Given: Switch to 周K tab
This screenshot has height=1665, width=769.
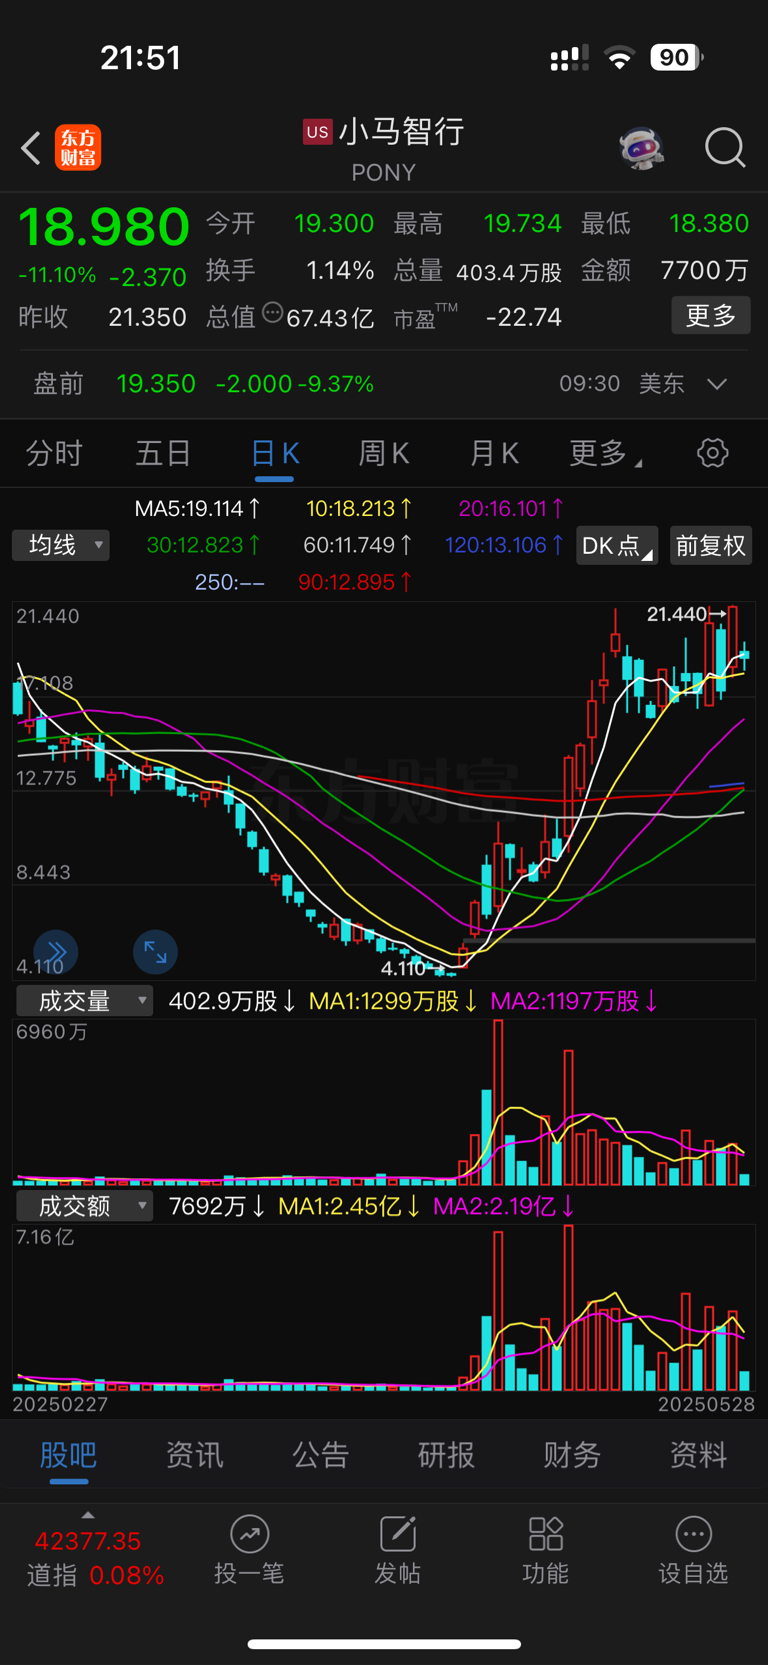Looking at the screenshot, I should 384,453.
